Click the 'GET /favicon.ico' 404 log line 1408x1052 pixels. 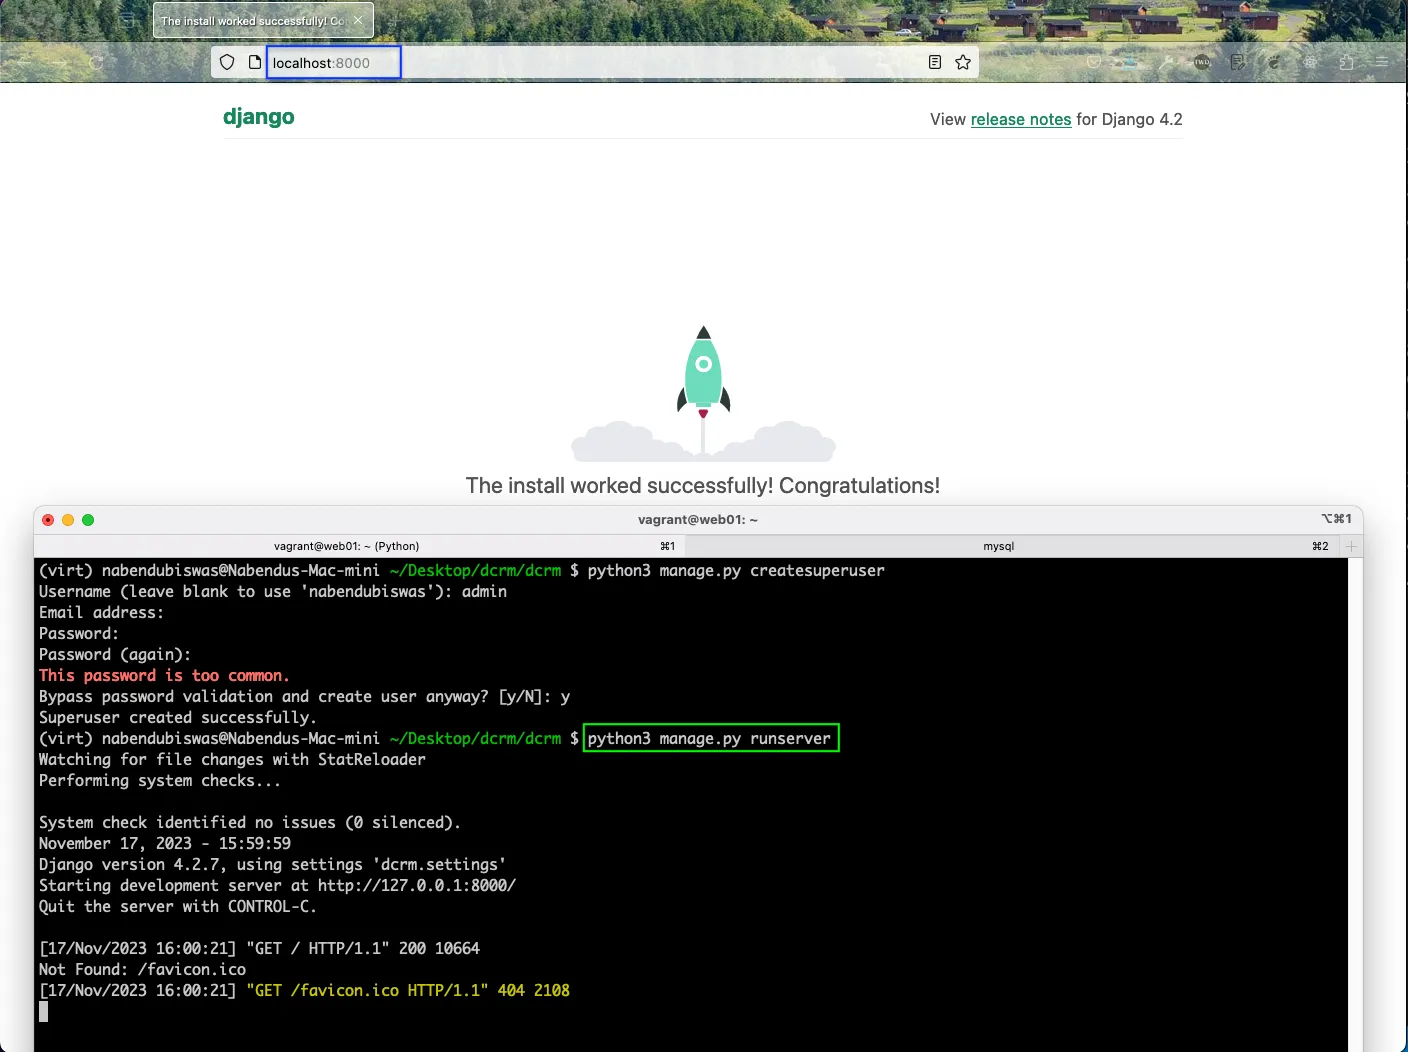304,991
